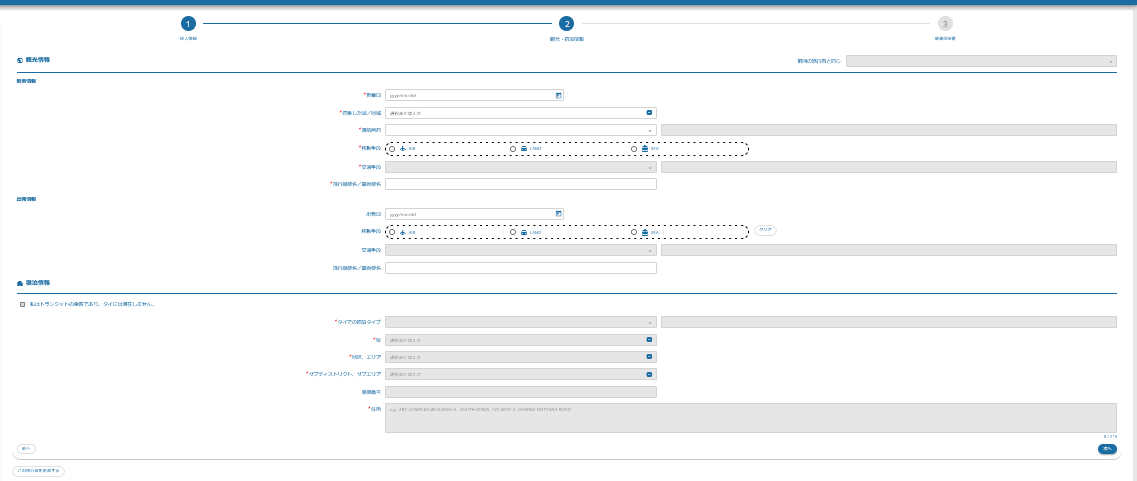1137x481 pixels.
Task: Open the country boarded selection field
Action: (x=515, y=113)
